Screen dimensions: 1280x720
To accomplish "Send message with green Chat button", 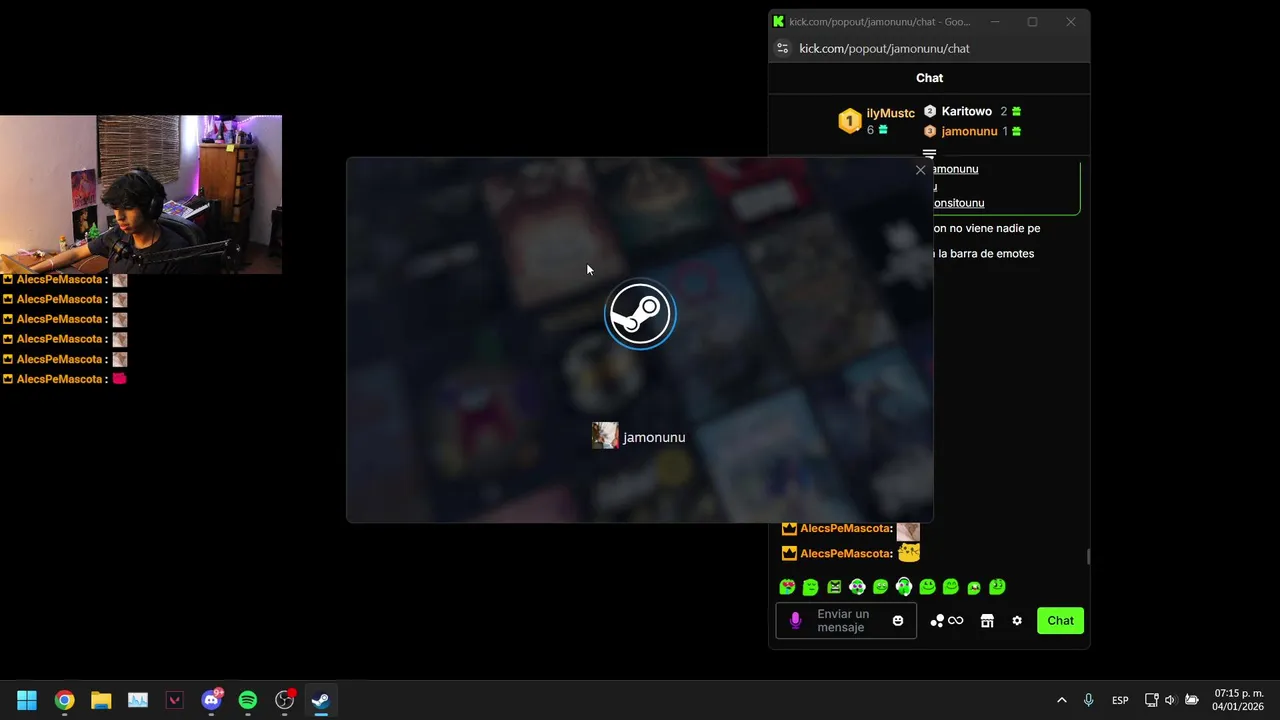I will (x=1060, y=621).
